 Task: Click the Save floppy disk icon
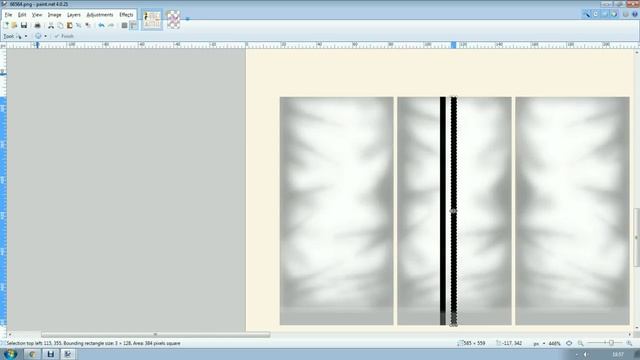[24, 25]
